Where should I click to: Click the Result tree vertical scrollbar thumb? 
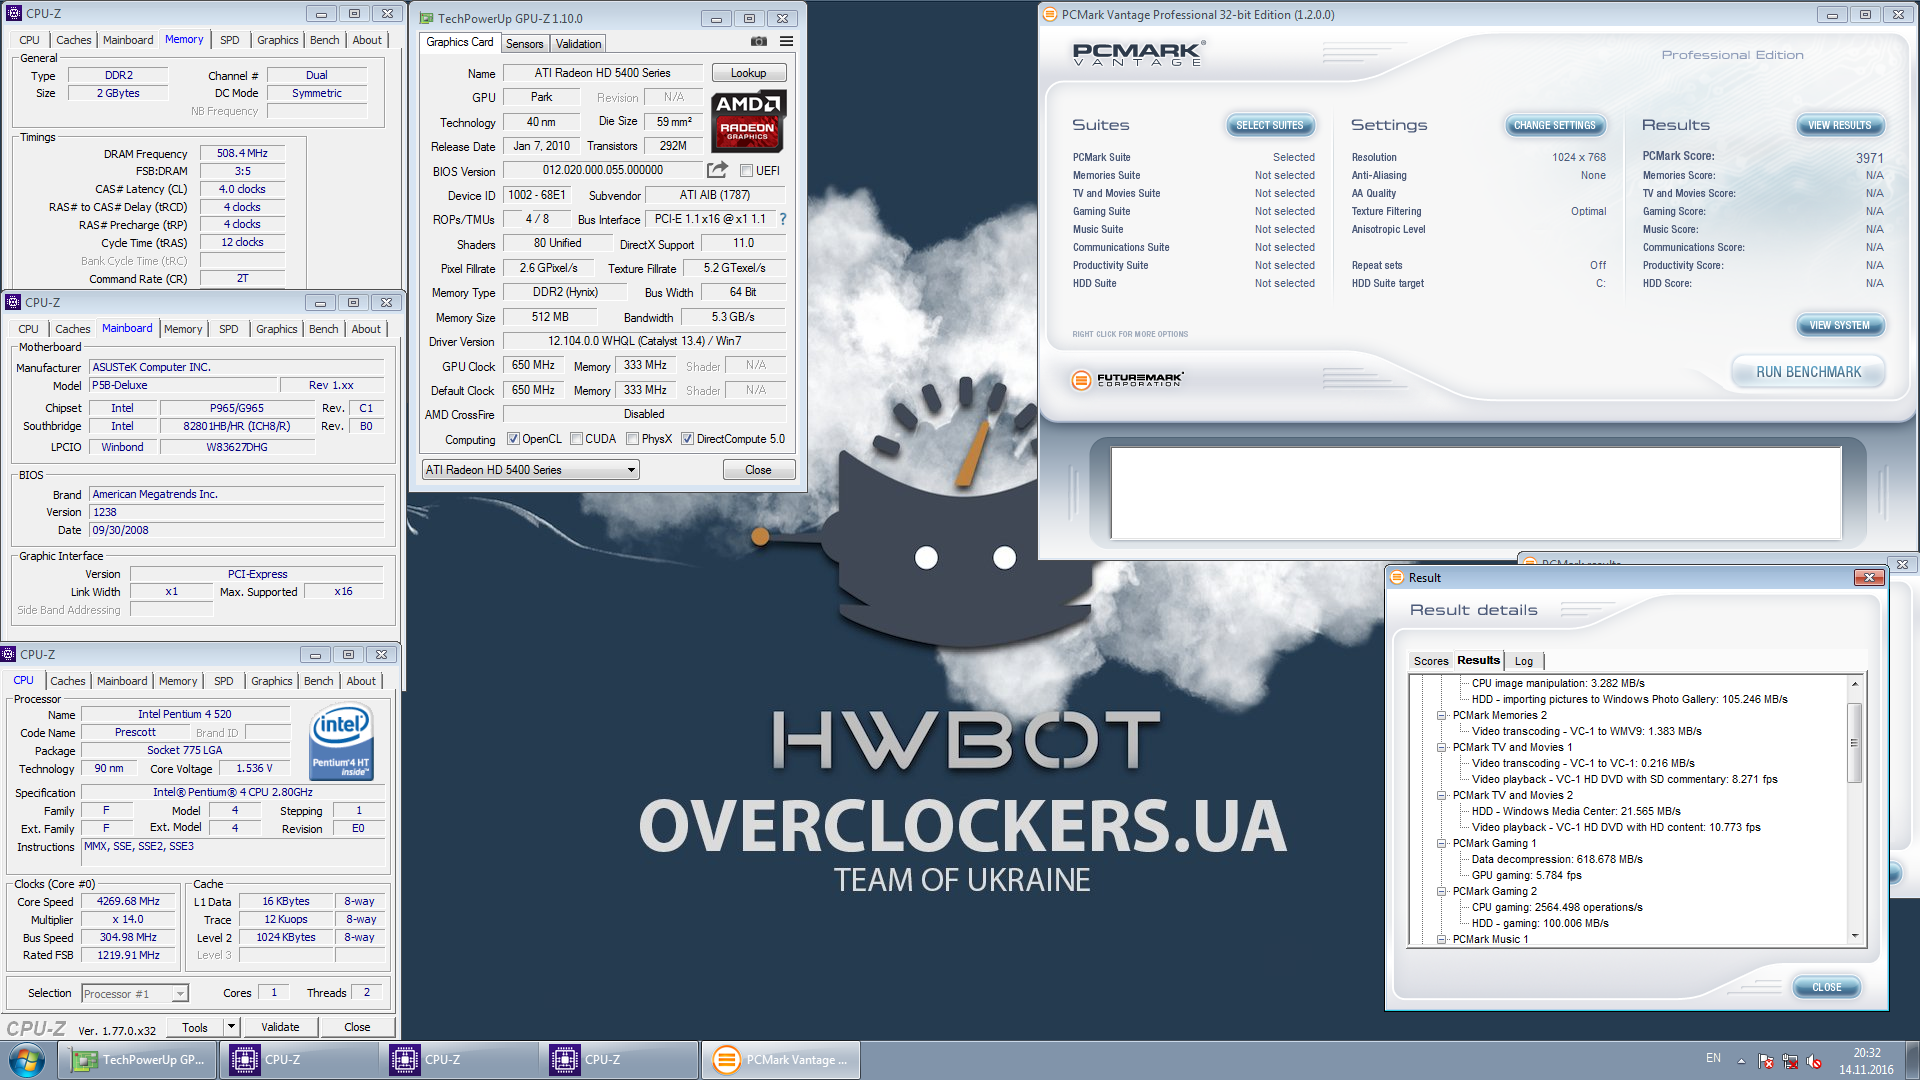click(x=1854, y=743)
